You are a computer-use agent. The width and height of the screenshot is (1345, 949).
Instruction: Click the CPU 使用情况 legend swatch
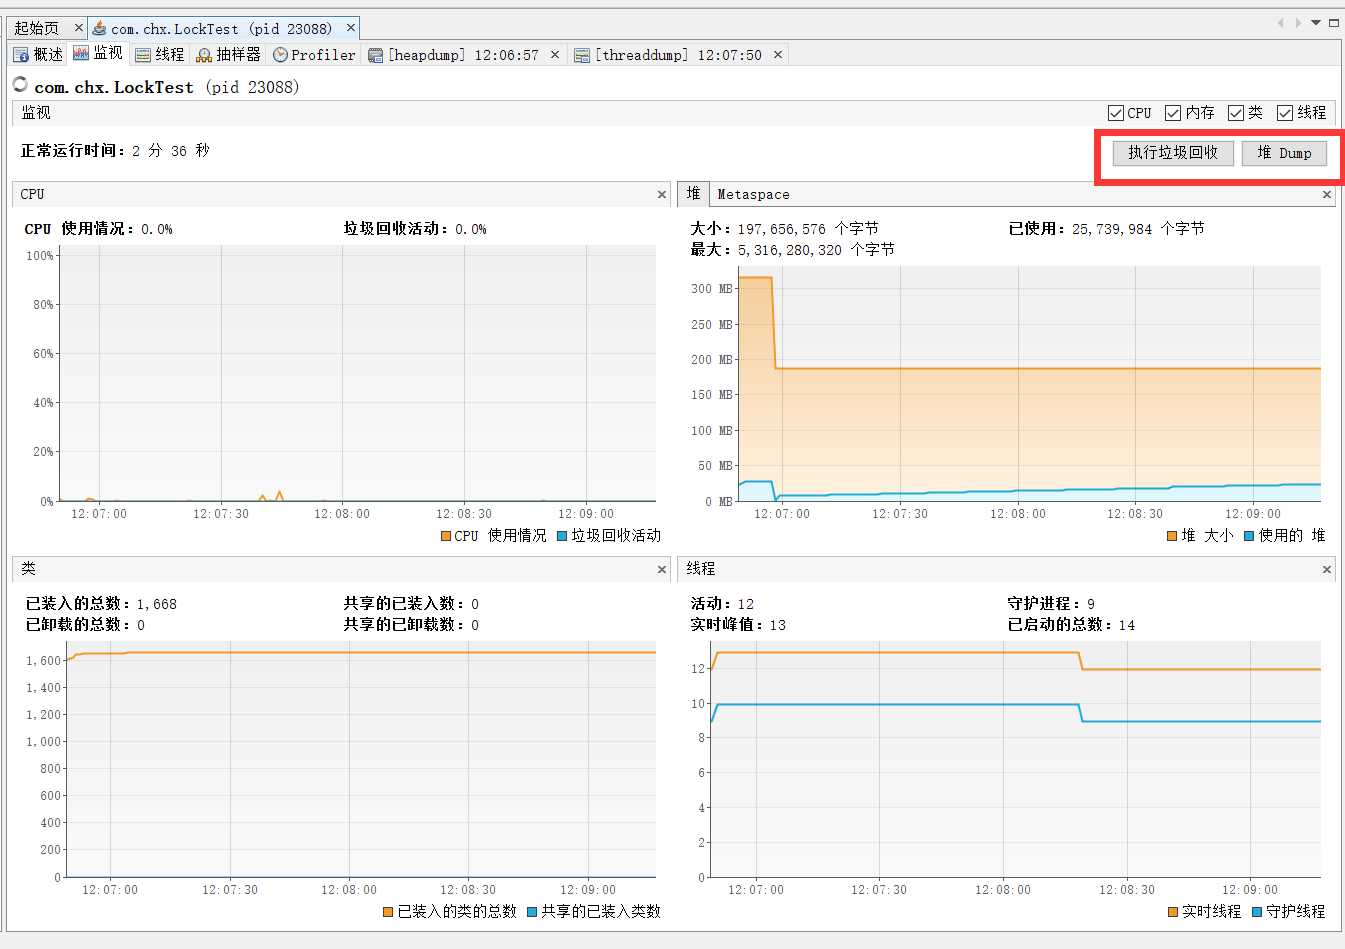click(446, 536)
